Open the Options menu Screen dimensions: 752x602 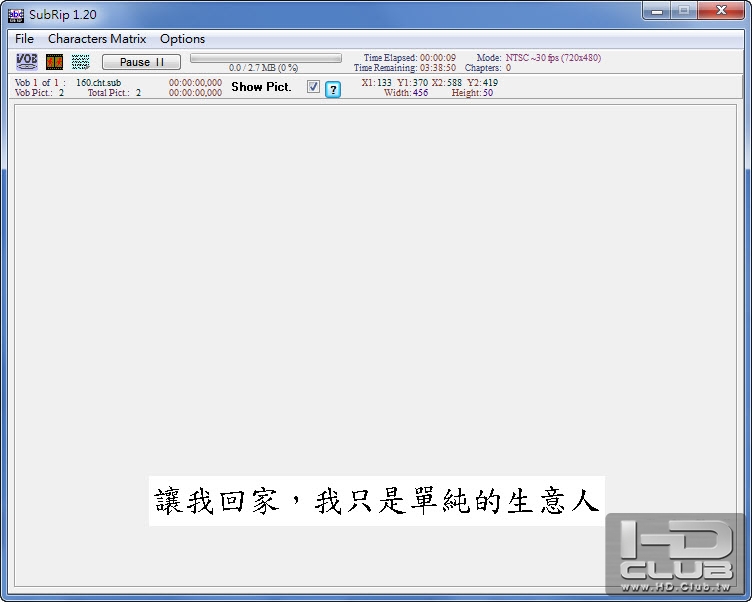(182, 39)
